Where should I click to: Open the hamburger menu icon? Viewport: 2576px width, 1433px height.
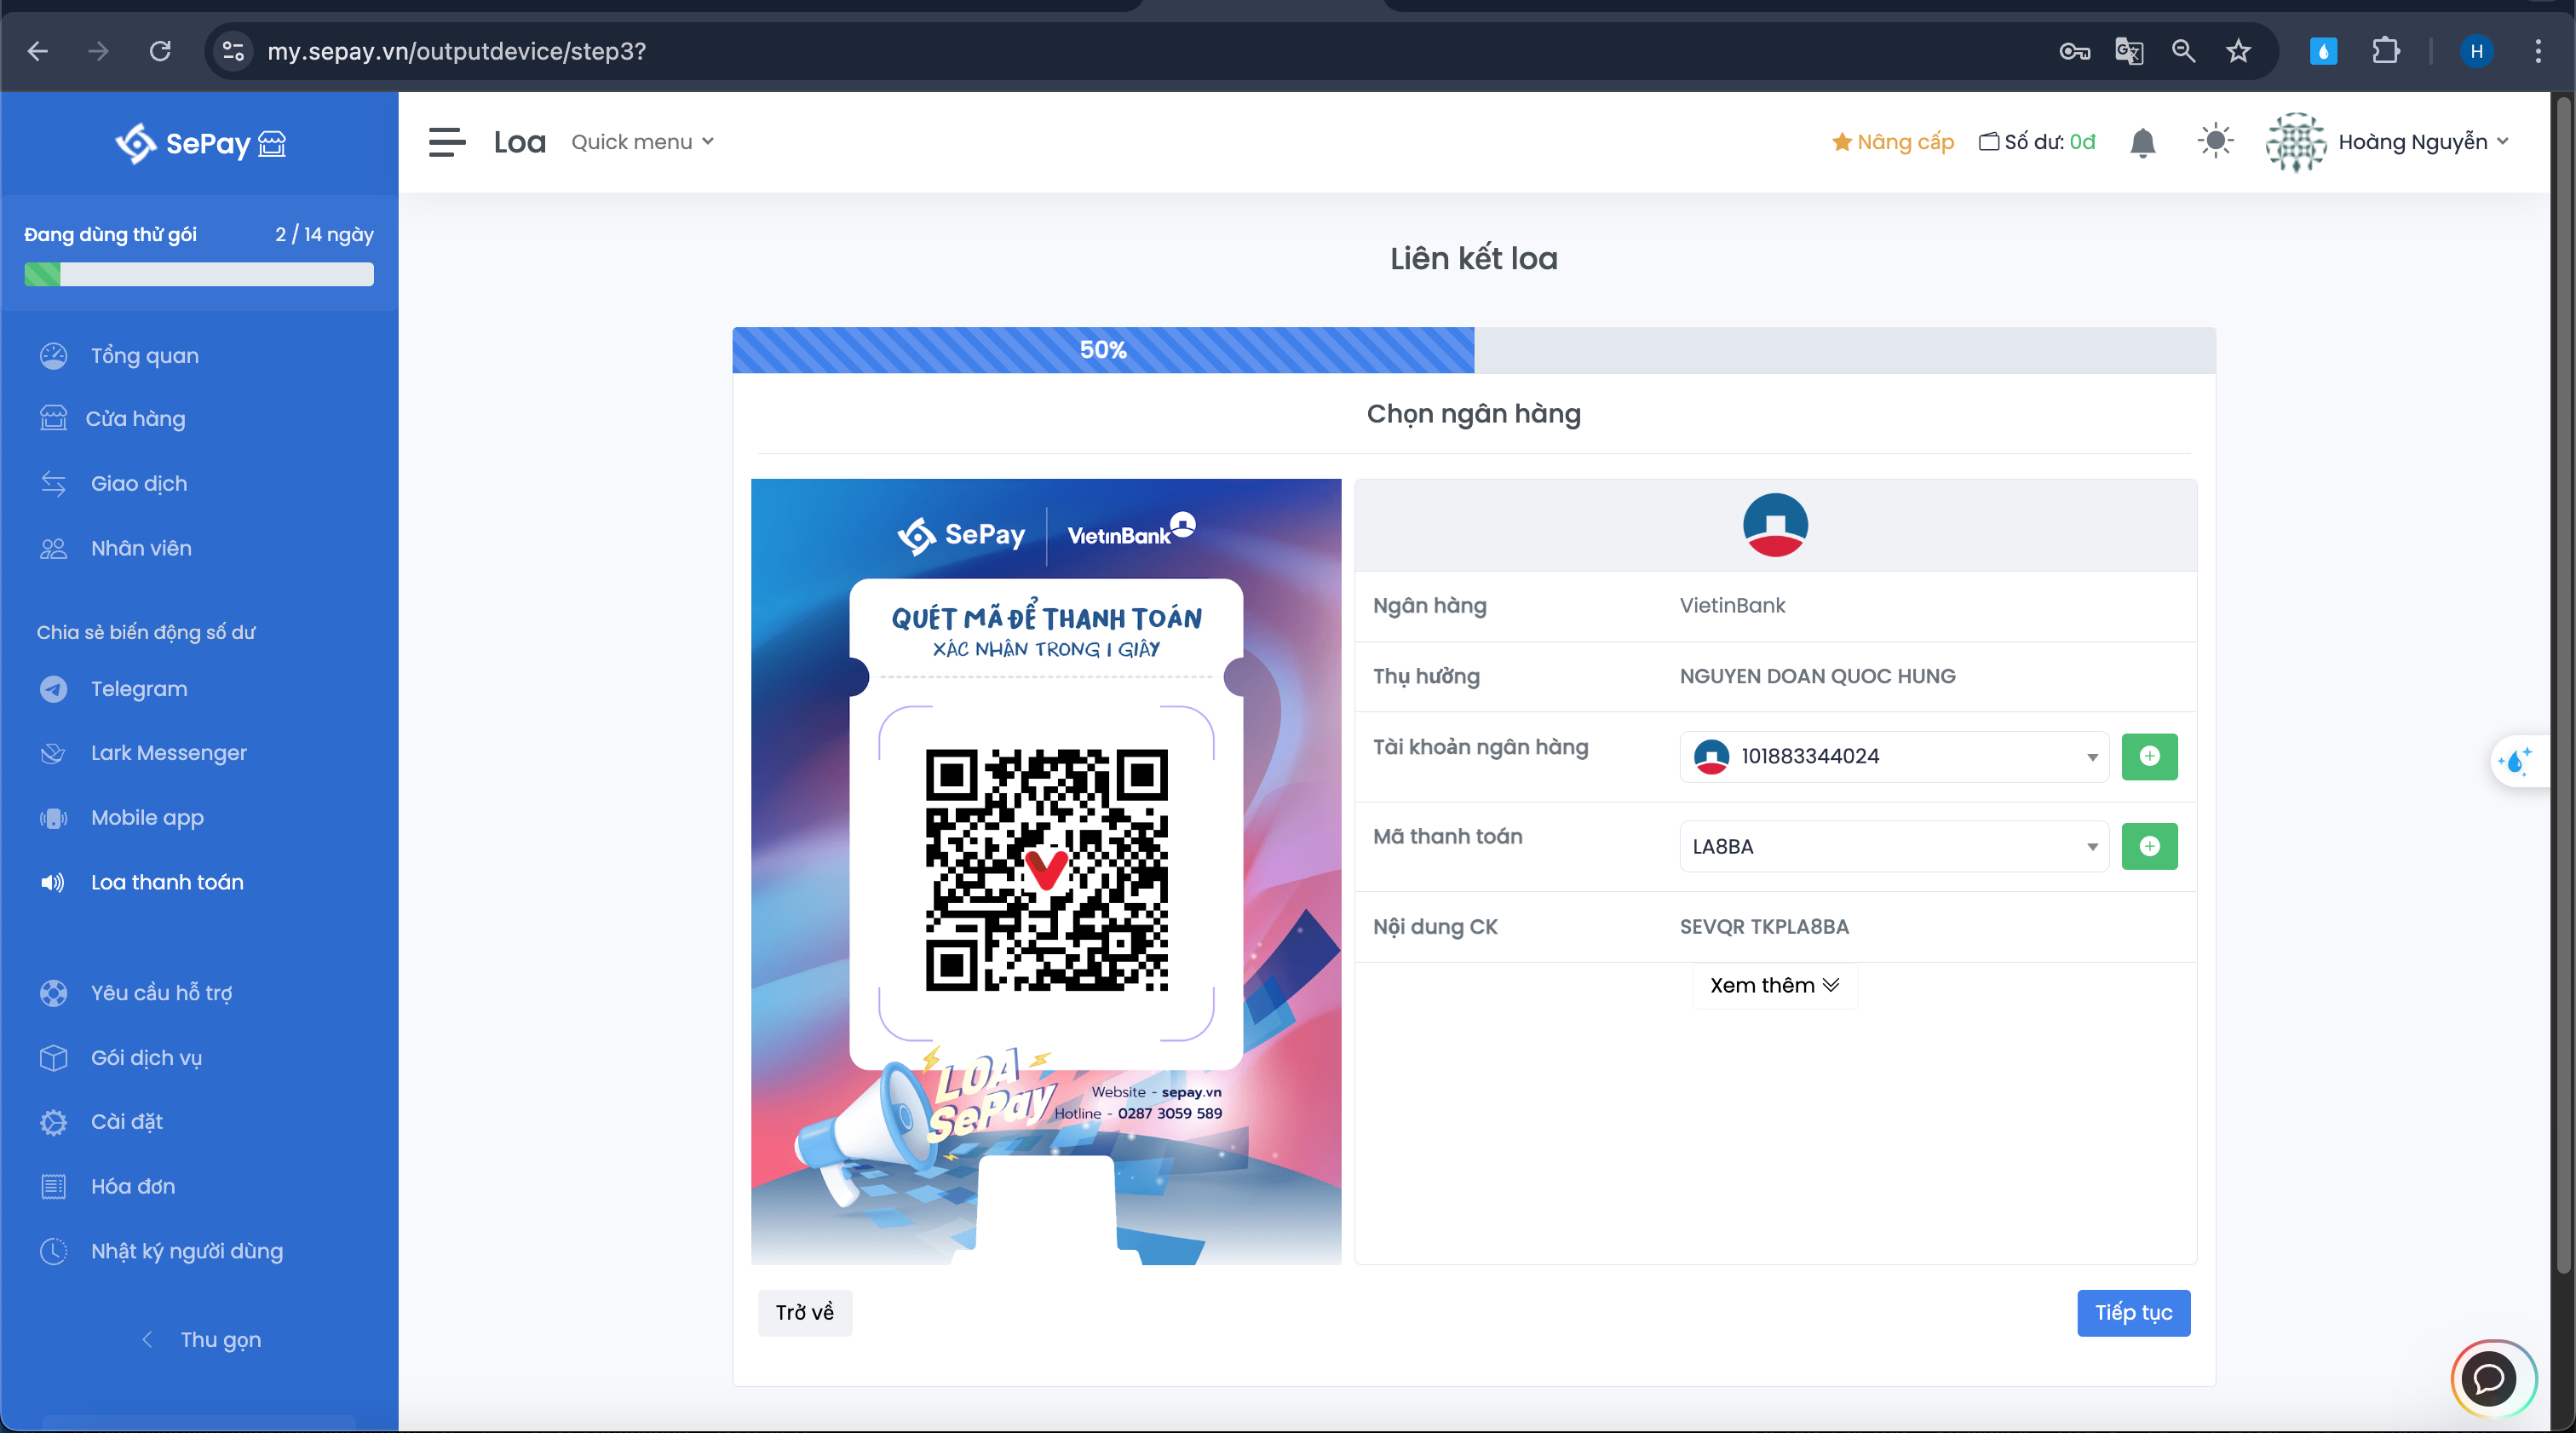click(447, 142)
